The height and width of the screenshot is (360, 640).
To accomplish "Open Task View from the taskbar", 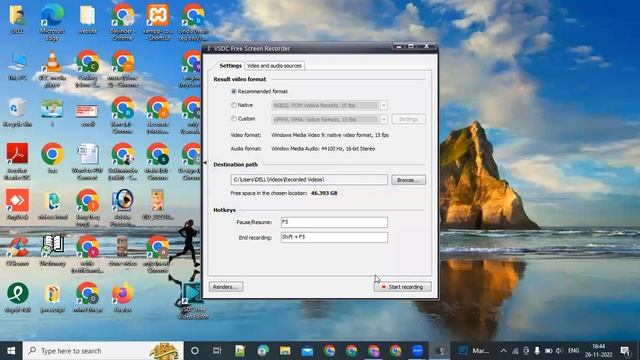I will [217, 351].
